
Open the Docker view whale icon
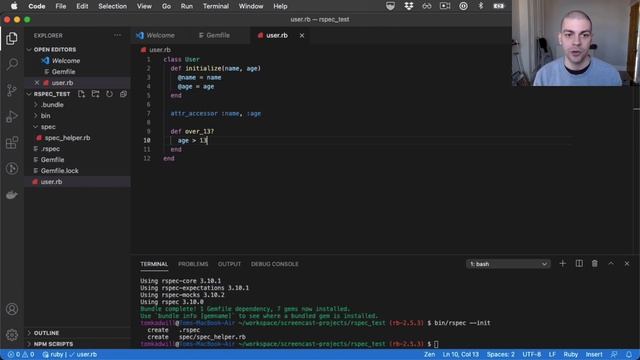tap(12, 195)
